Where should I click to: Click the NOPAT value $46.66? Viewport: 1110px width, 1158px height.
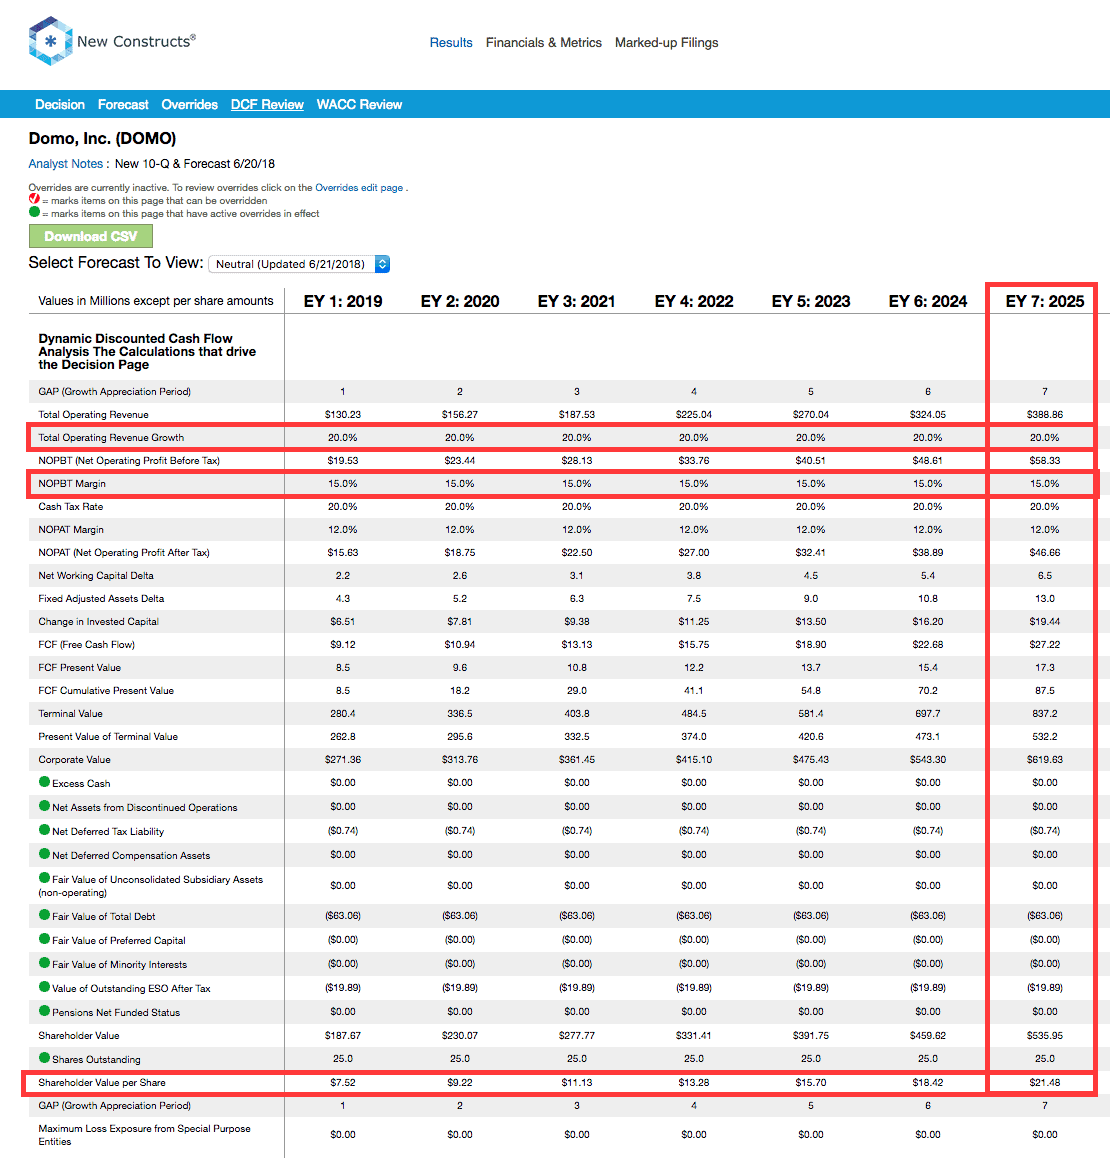(x=1045, y=552)
